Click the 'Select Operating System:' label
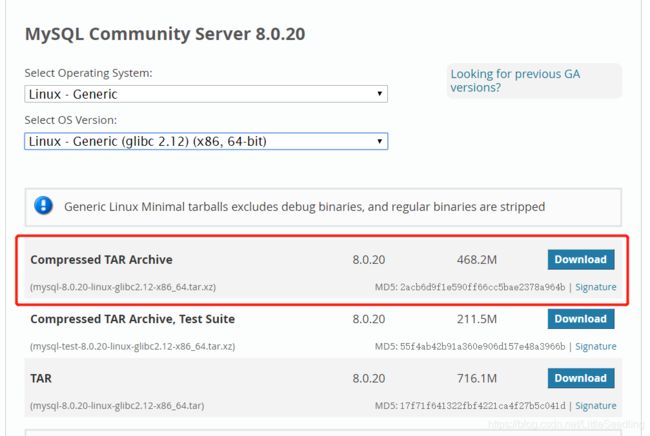Image resolution: width=650 pixels, height=436 pixels. pos(88,73)
